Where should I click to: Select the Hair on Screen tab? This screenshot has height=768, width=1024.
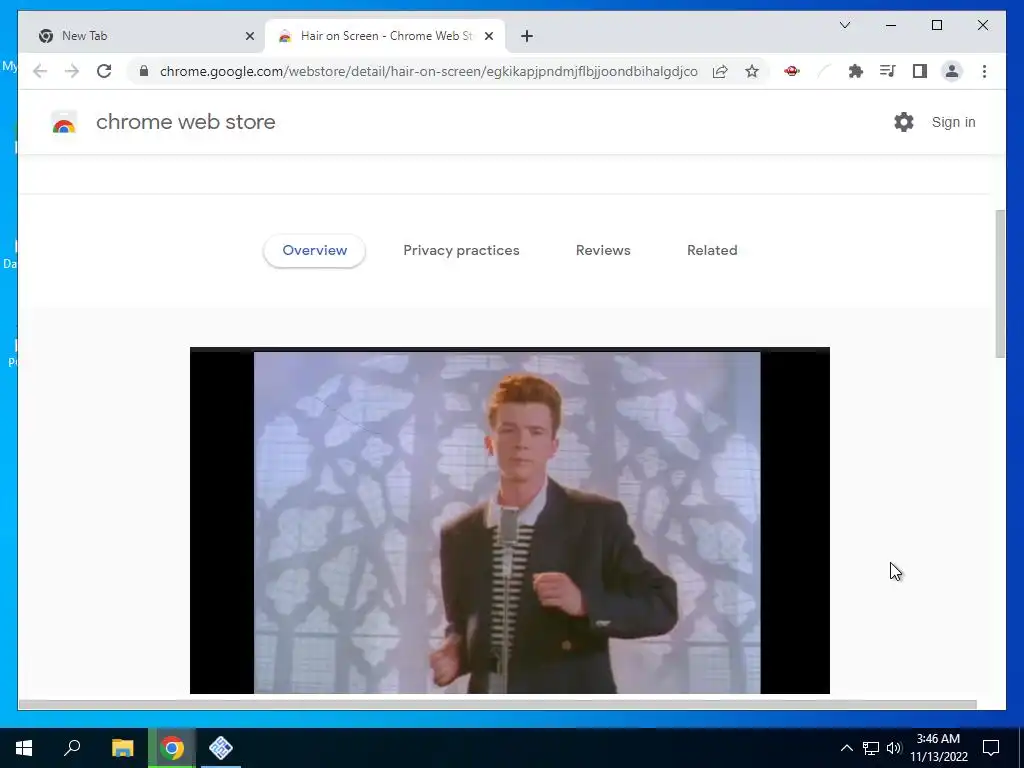385,36
